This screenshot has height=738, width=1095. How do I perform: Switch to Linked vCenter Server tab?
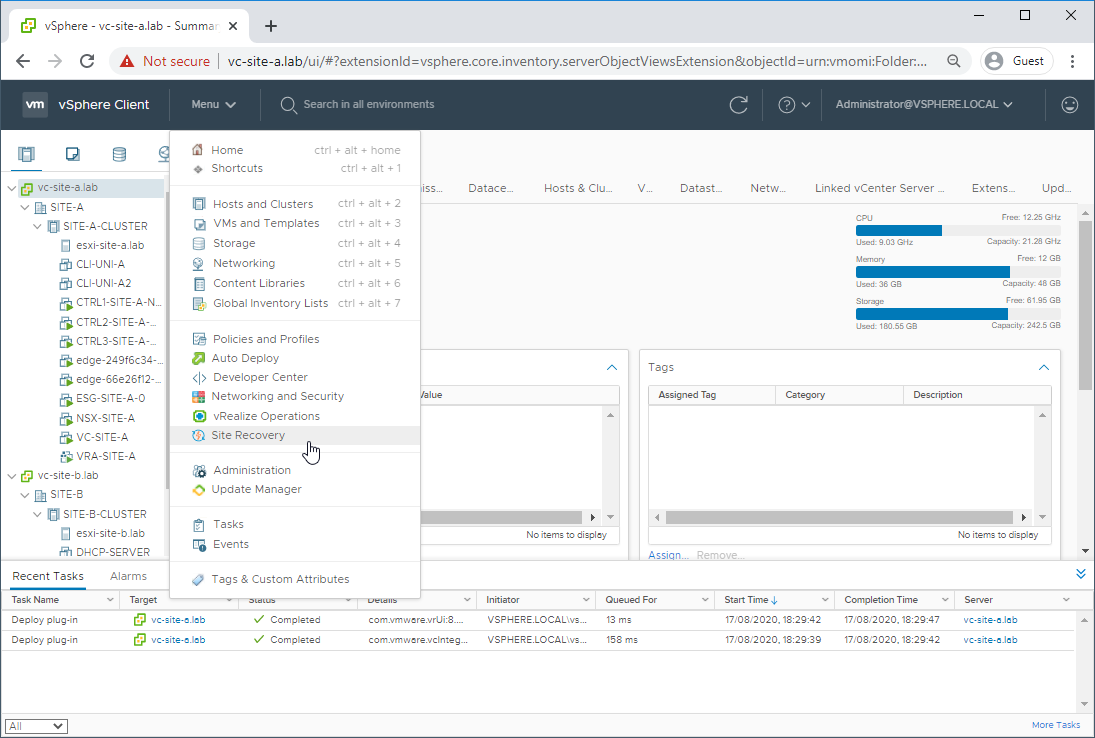click(879, 188)
